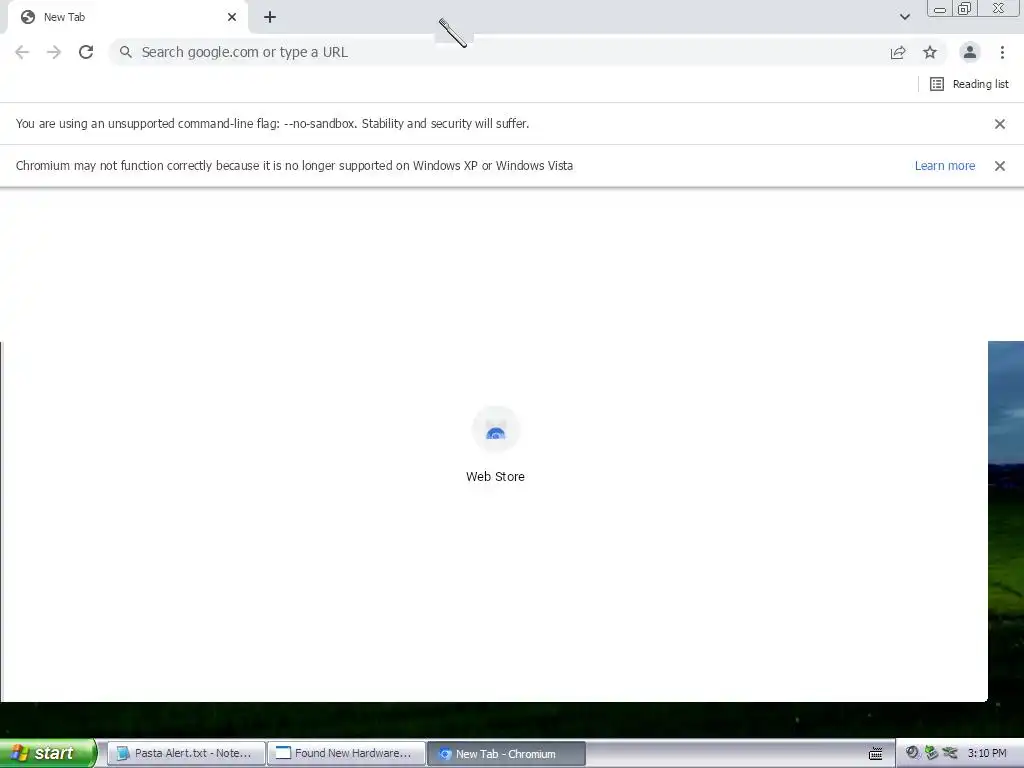Switch to Found New Hardware wizard window
This screenshot has width=1024, height=768.
pos(346,754)
